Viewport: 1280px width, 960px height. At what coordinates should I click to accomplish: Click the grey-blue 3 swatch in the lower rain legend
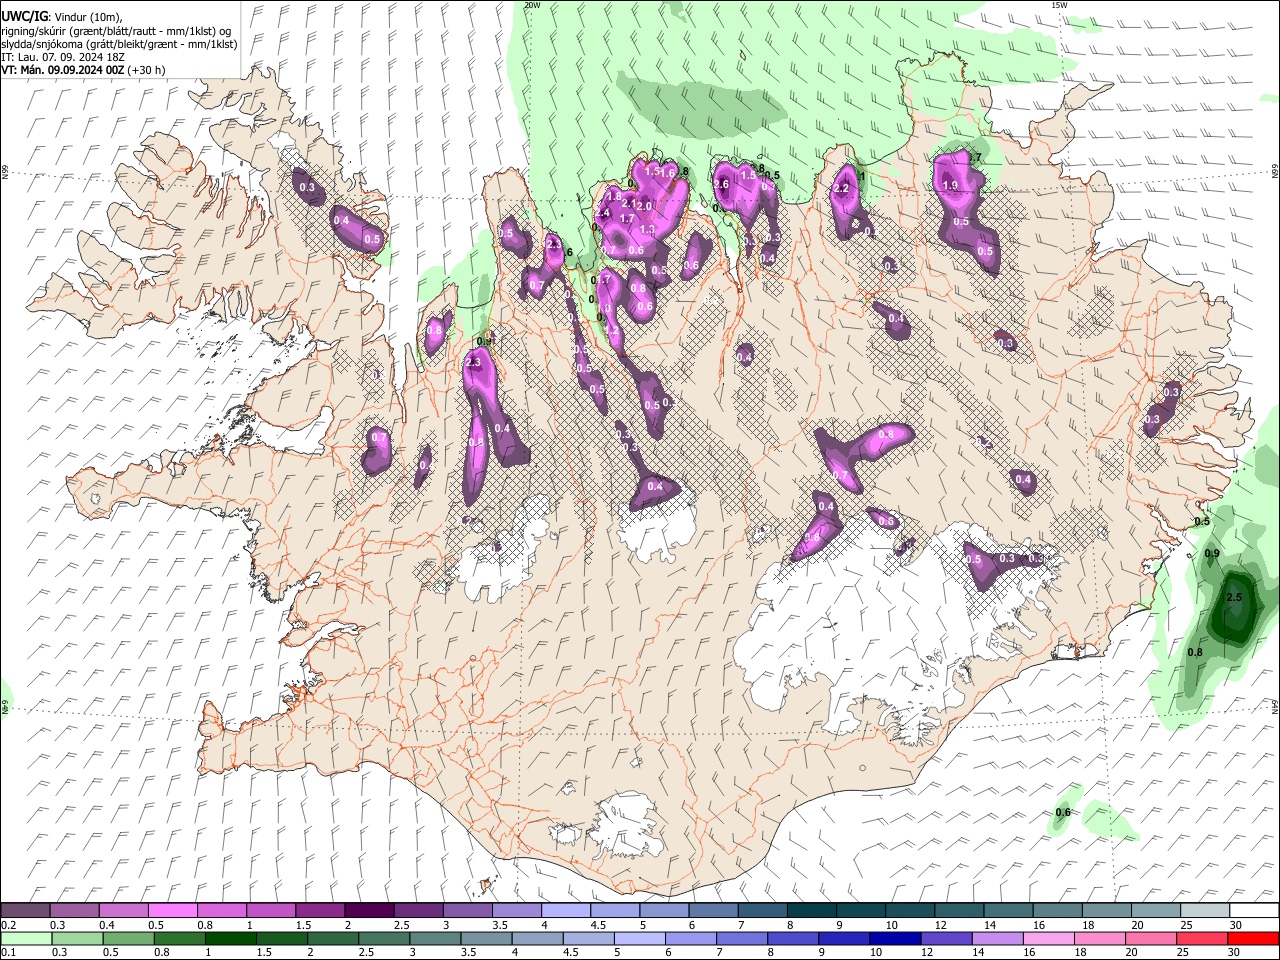click(435, 938)
